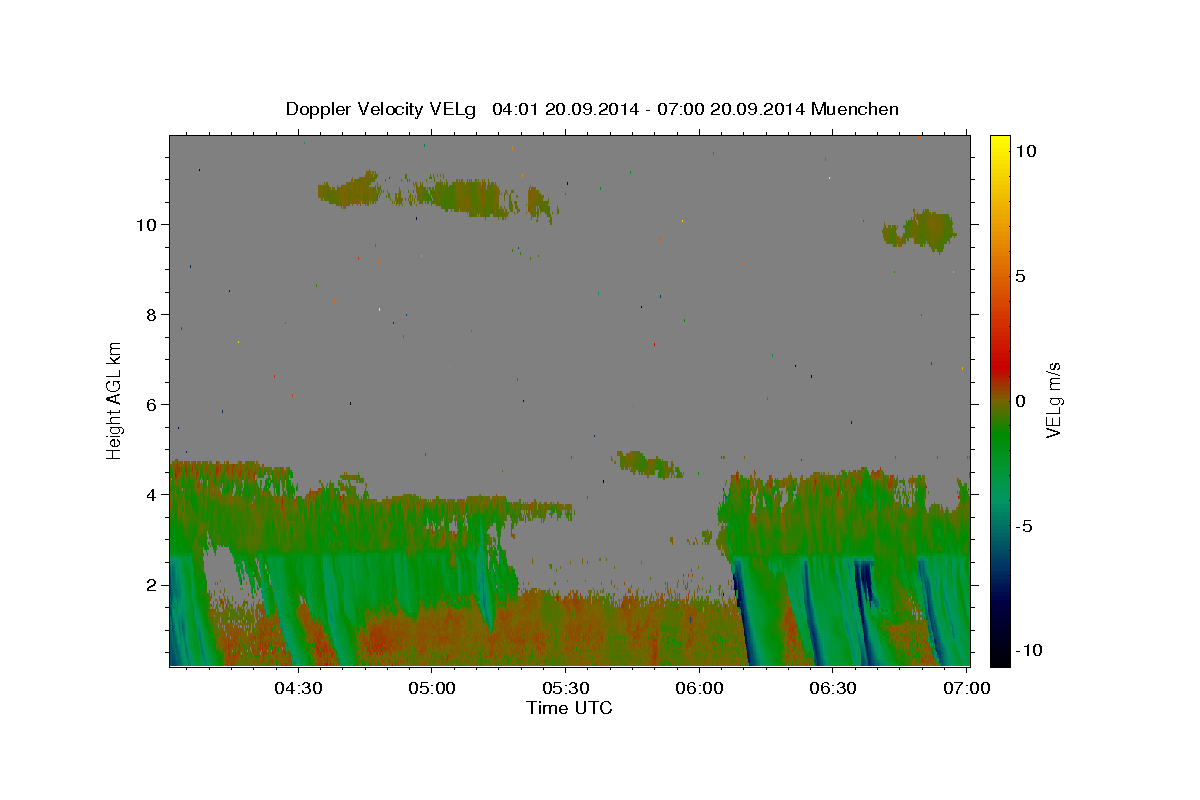Click the dark bottom of the colorbar
Viewport: 1200px width, 800px height.
[1000, 655]
